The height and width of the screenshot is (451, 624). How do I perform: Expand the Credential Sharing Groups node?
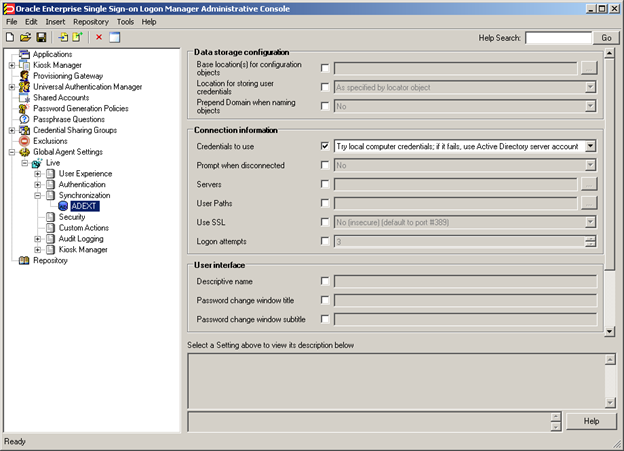[x=12, y=130]
